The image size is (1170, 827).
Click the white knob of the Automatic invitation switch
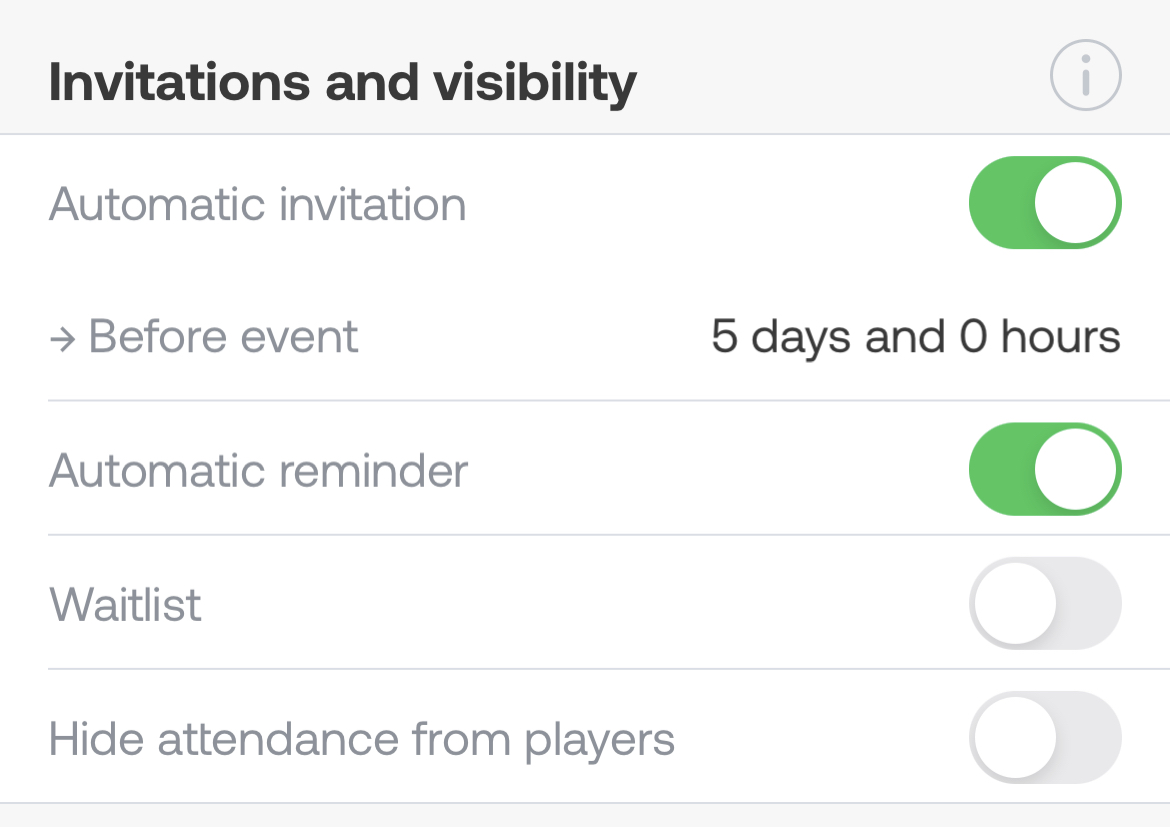pos(1076,202)
